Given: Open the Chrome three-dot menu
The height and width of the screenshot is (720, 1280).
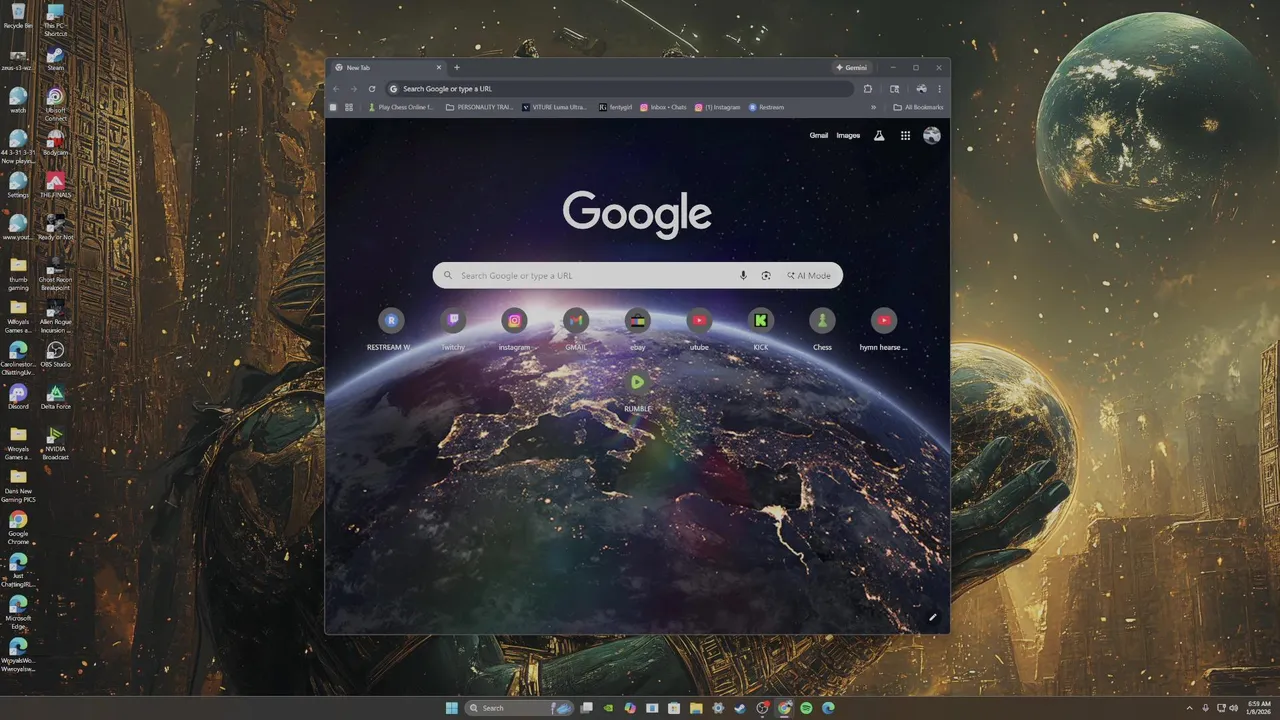Looking at the screenshot, I should (939, 88).
